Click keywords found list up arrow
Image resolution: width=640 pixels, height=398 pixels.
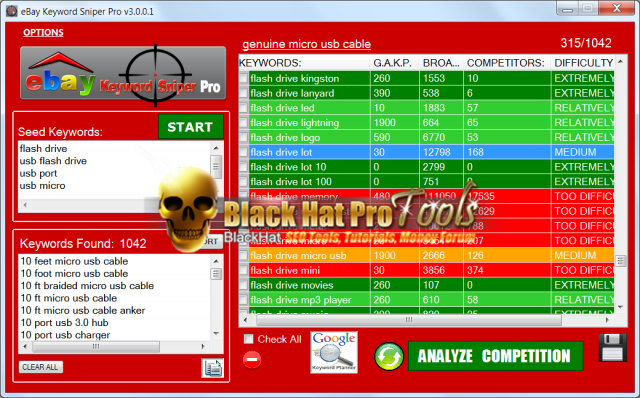click(216, 260)
